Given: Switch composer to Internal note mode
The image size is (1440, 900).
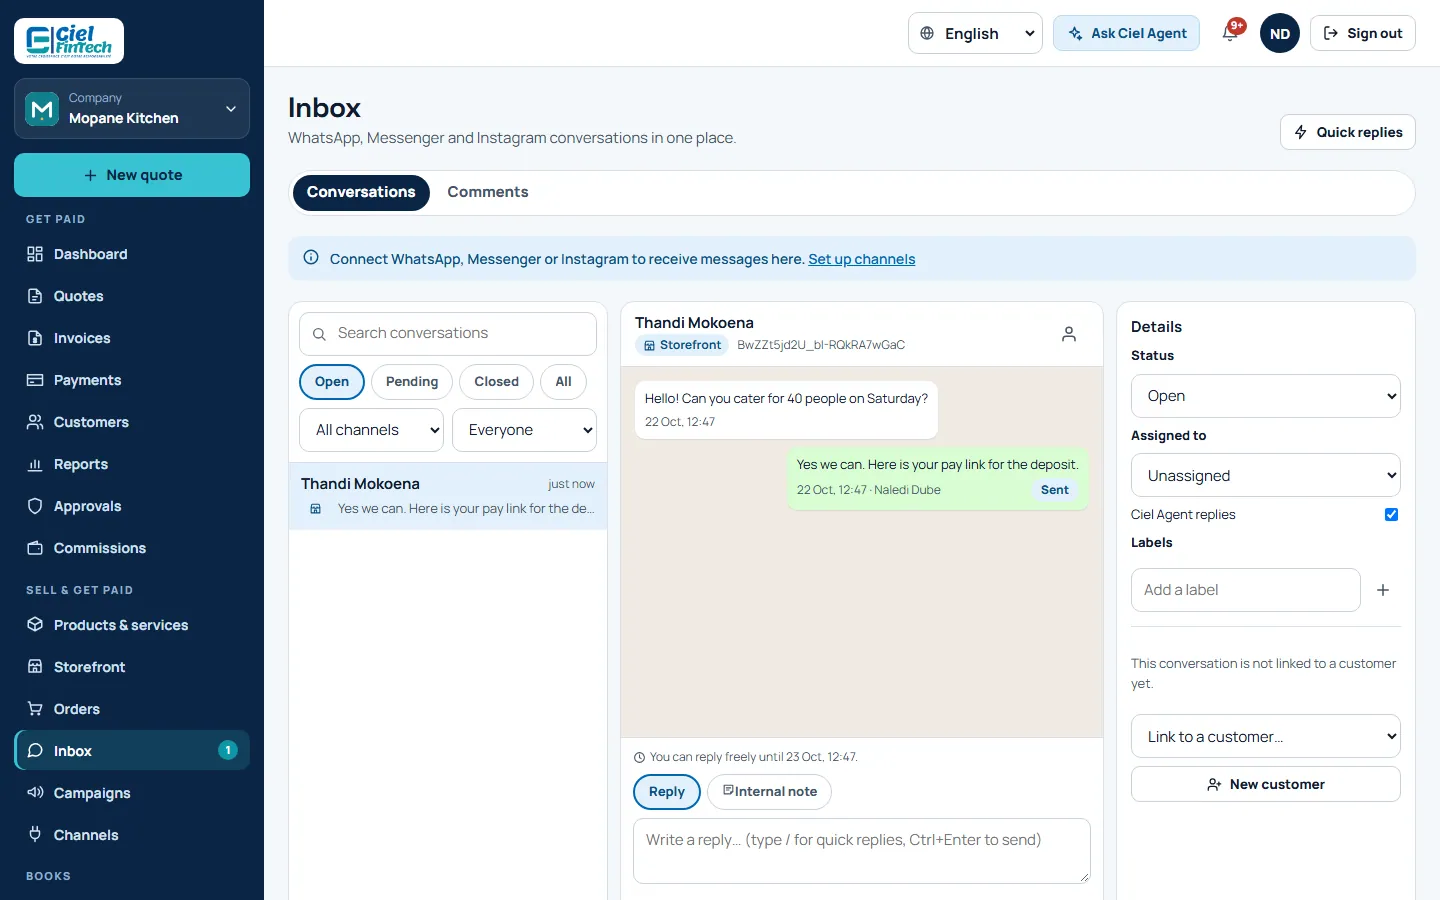Looking at the screenshot, I should point(769,792).
